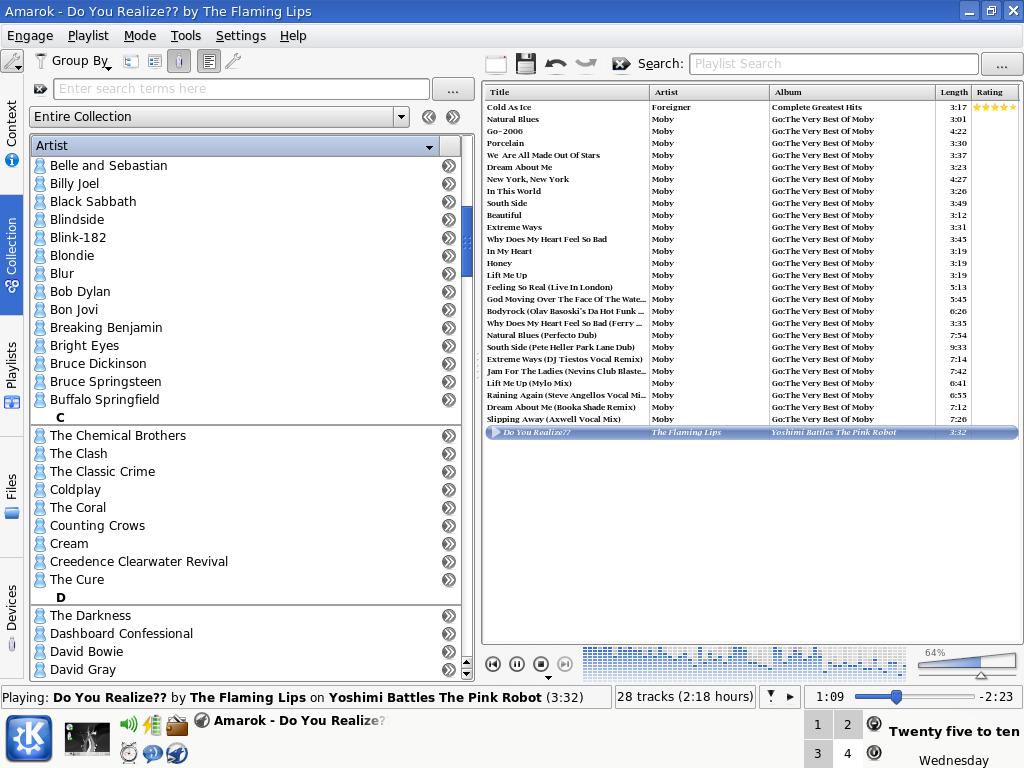Image resolution: width=1024 pixels, height=768 pixels.
Task: Open the Context sidebar tab
Action: [x=12, y=133]
